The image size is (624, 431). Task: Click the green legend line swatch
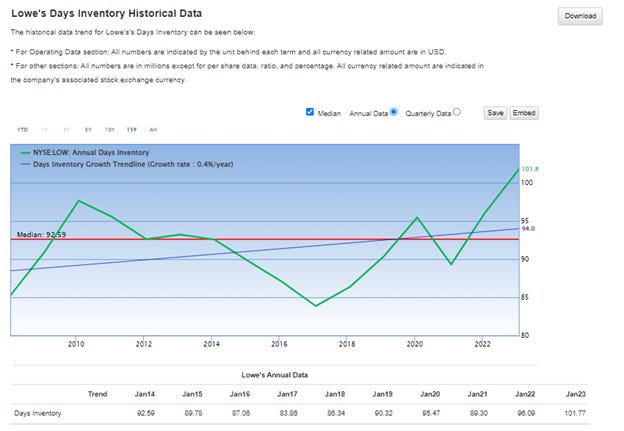(x=25, y=153)
